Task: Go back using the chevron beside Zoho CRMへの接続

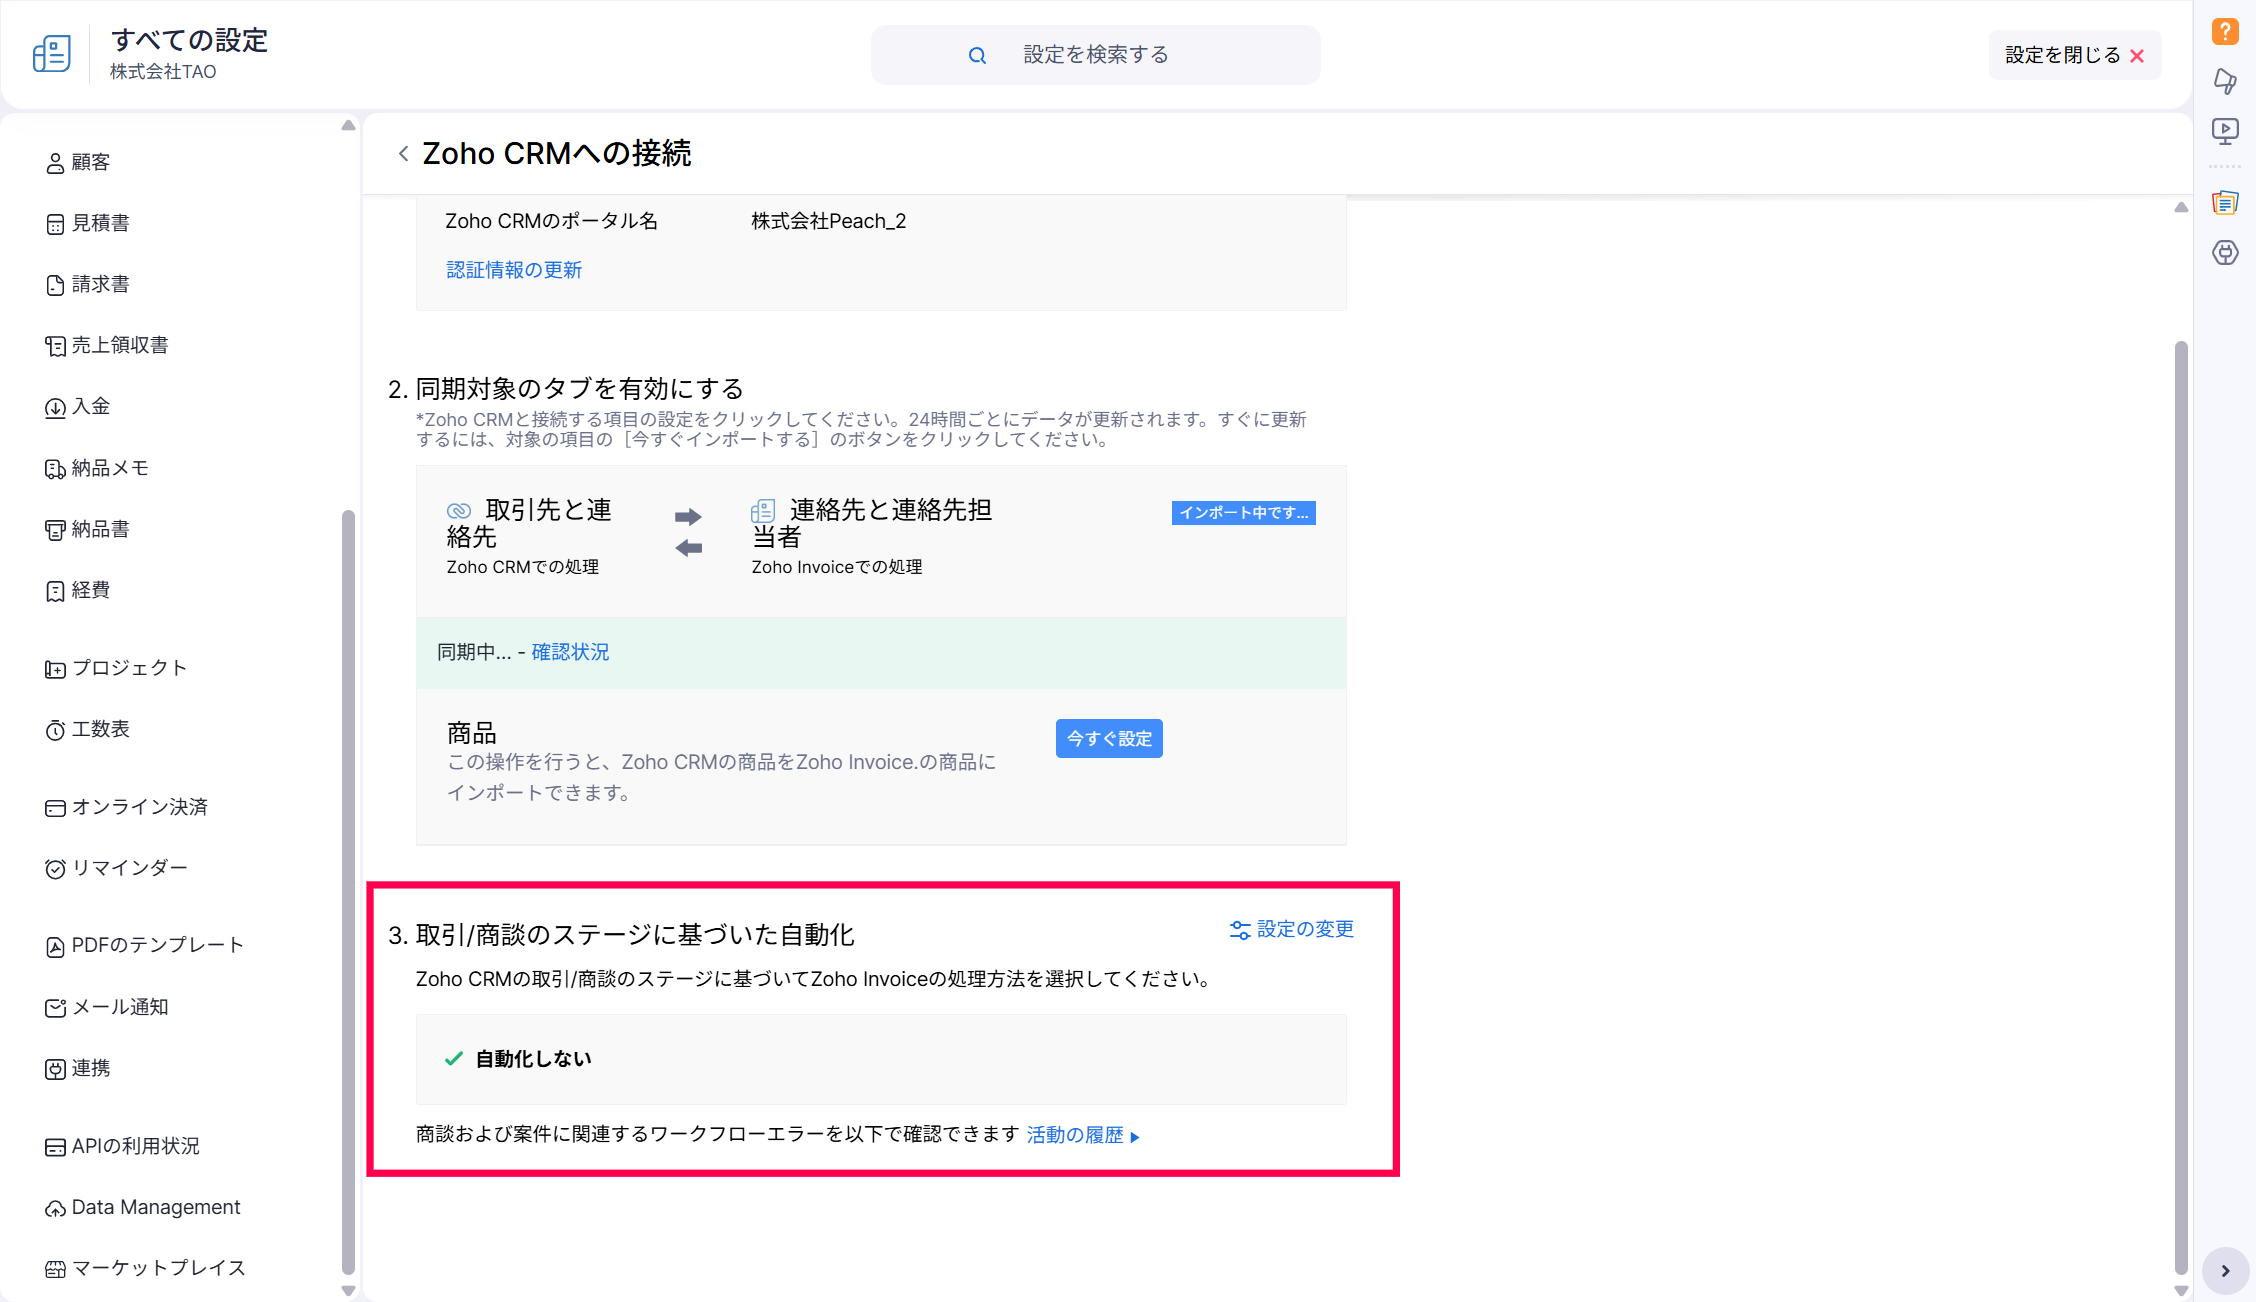Action: (x=403, y=154)
